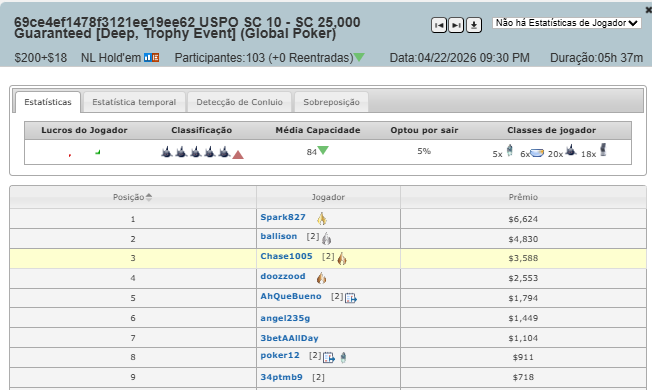This screenshot has height=390, width=652.
Task: Open AhQueBueno player profile
Action: [291, 296]
